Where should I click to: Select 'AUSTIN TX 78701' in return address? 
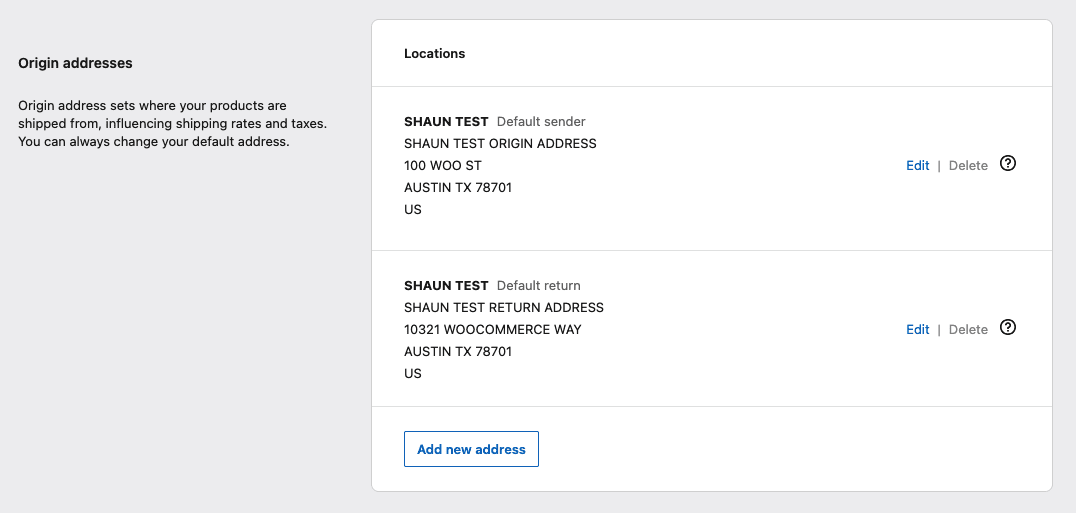[x=458, y=351]
